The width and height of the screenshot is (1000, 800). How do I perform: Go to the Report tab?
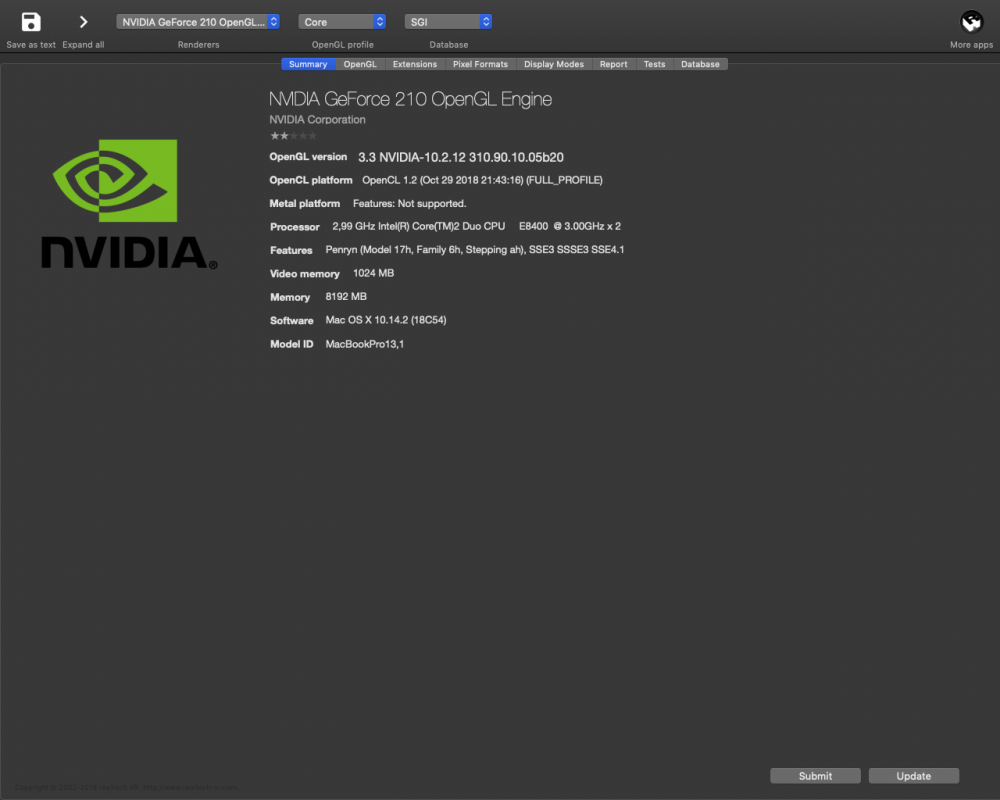[614, 64]
